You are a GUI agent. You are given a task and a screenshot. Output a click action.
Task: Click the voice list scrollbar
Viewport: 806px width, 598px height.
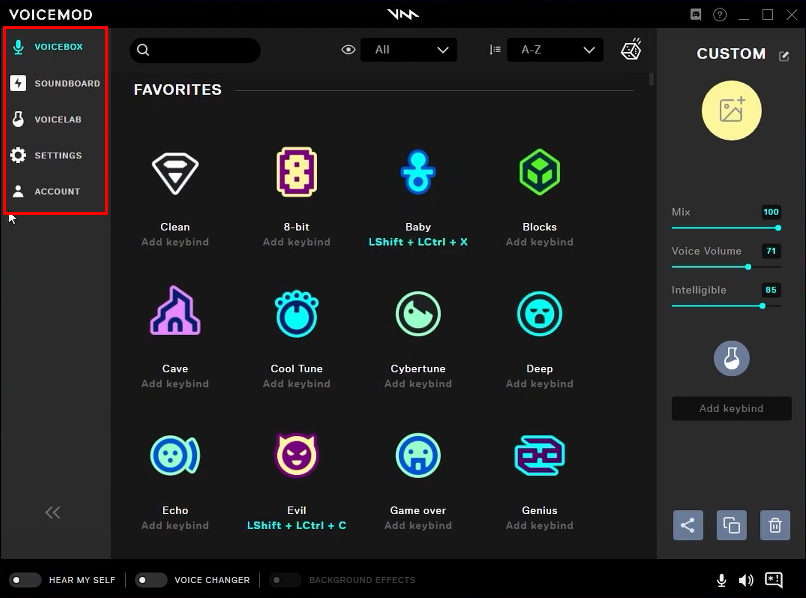[651, 79]
